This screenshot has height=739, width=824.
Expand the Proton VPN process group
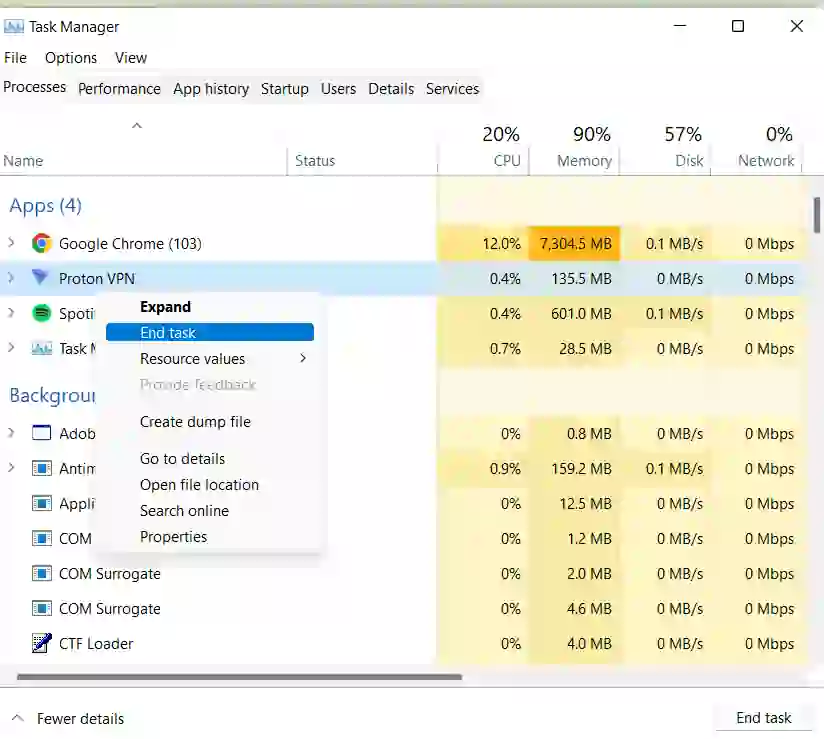11,278
